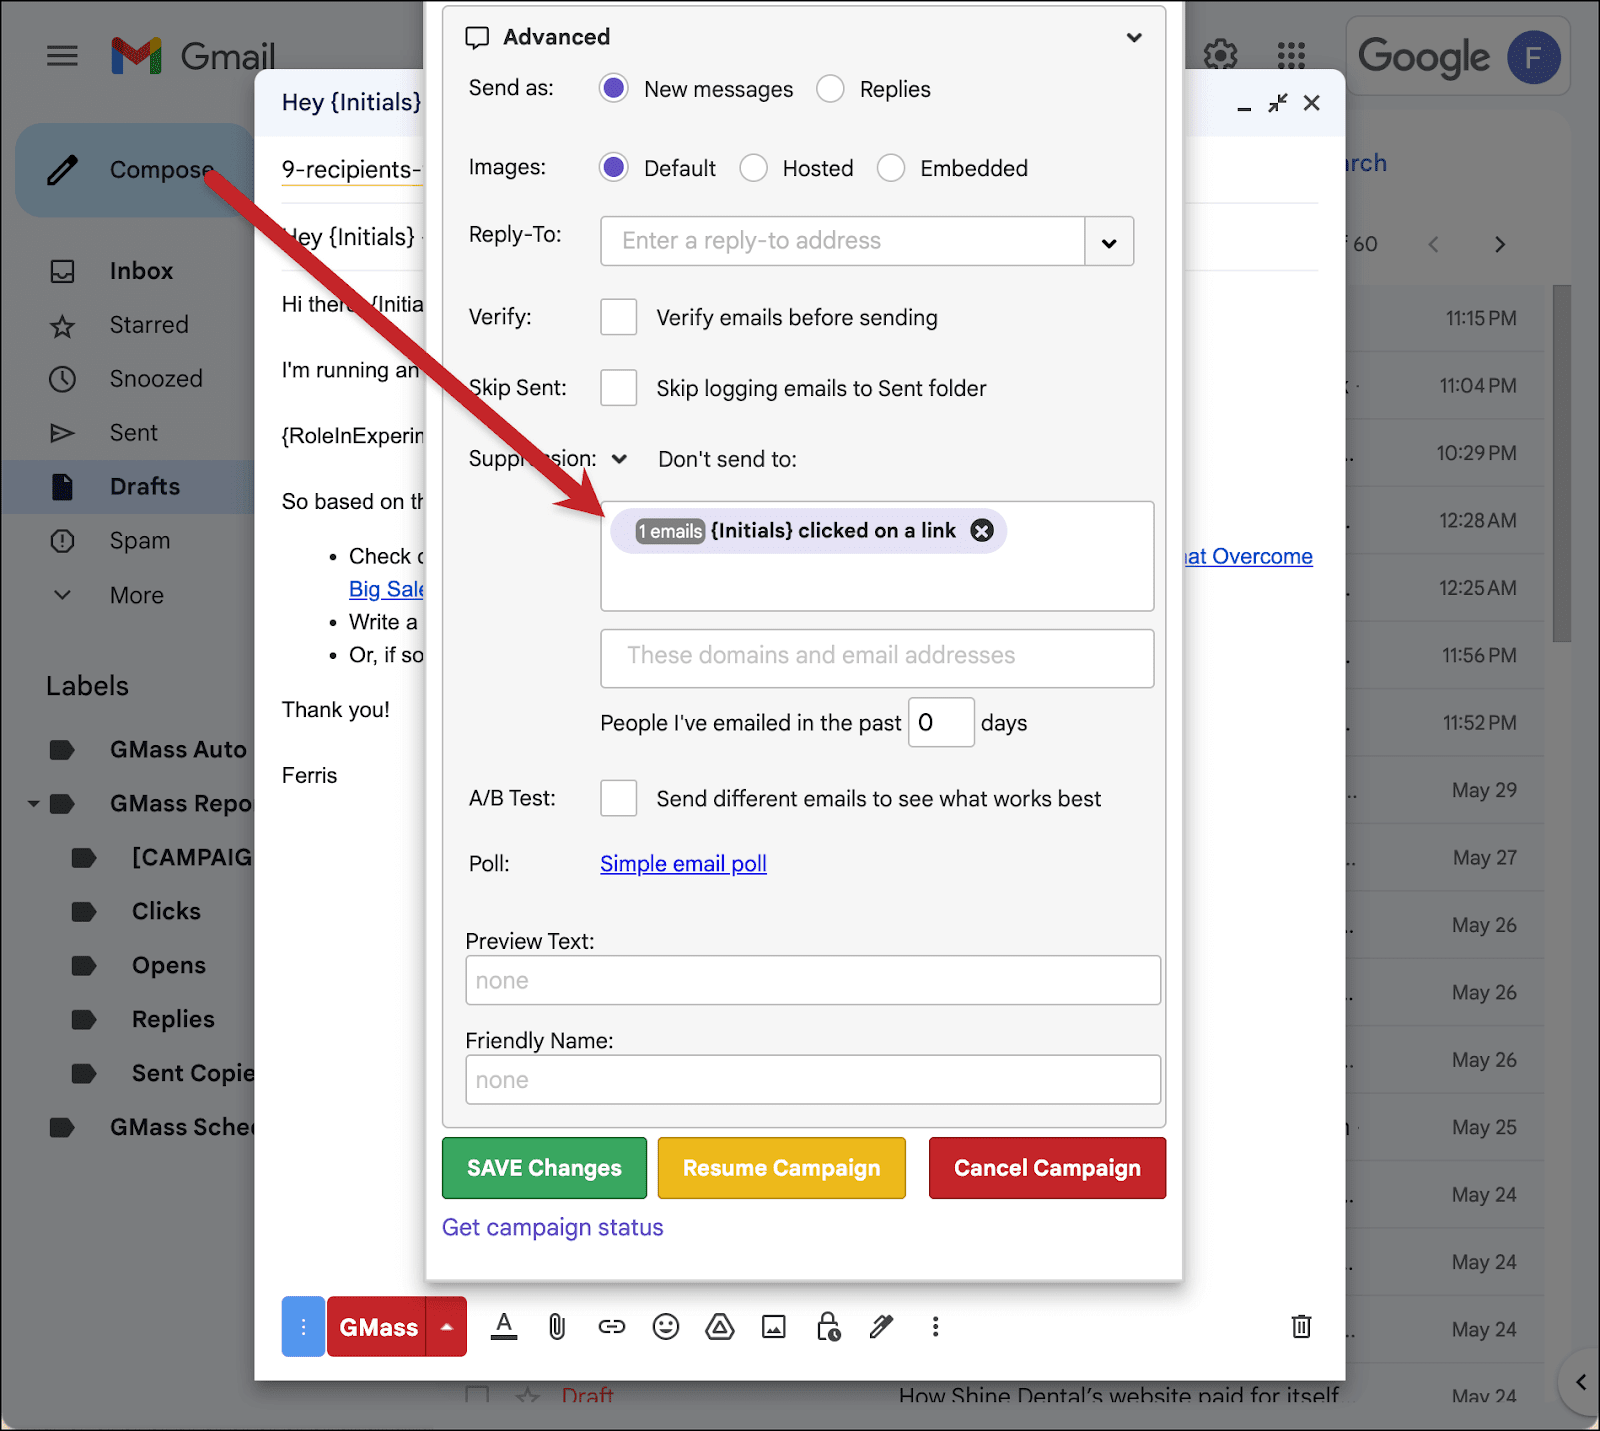Open Get campaign status link
Image resolution: width=1600 pixels, height=1431 pixels.
pyautogui.click(x=553, y=1227)
